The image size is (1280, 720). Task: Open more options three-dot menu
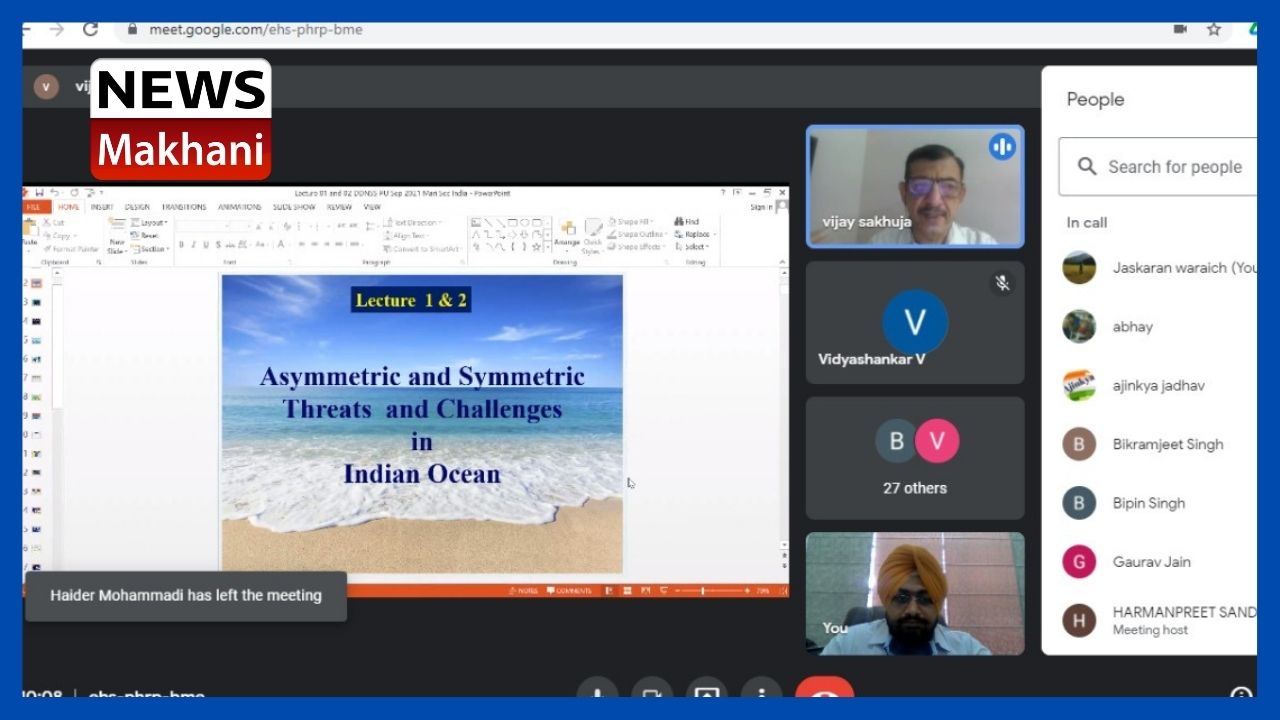pos(762,691)
